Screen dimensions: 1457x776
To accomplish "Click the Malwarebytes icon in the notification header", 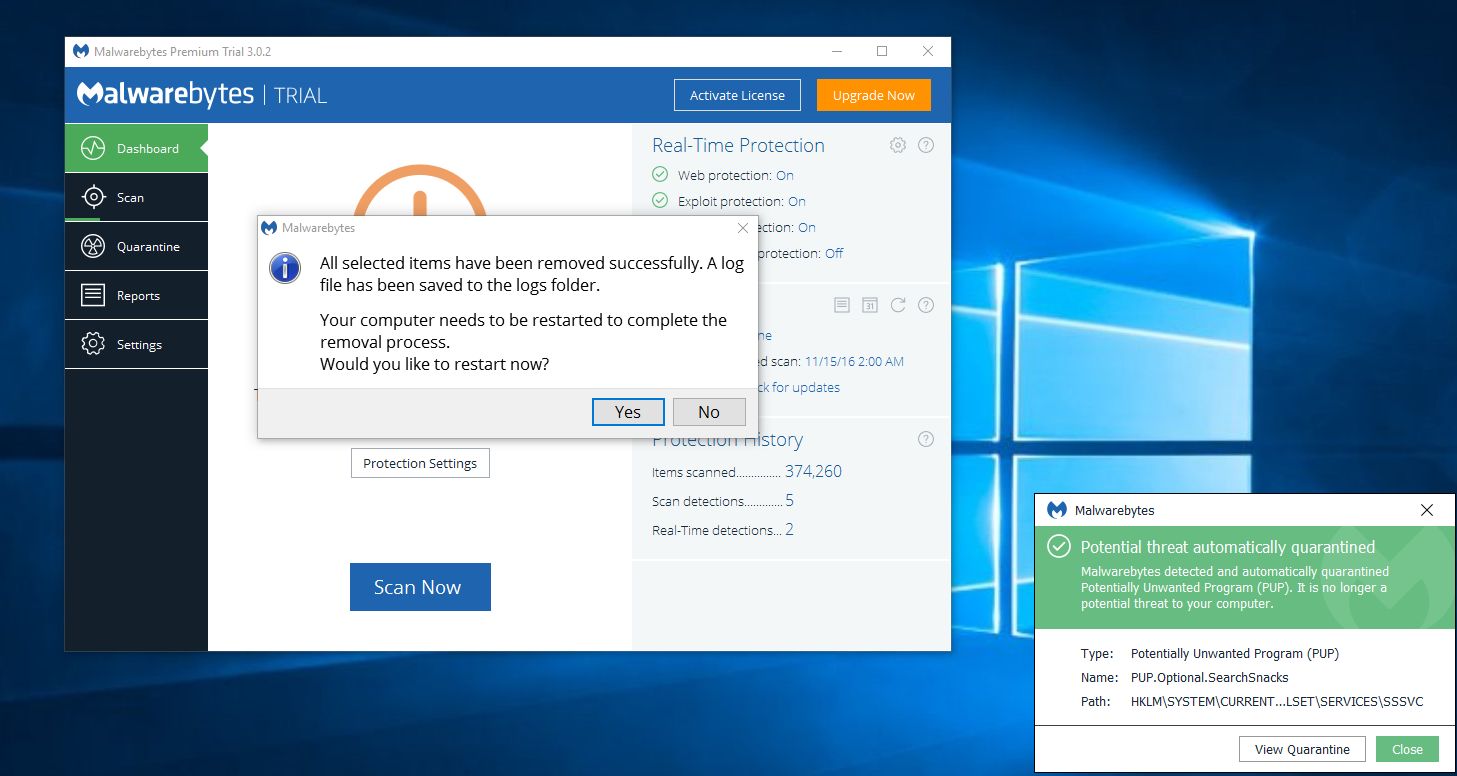I will coord(1057,510).
